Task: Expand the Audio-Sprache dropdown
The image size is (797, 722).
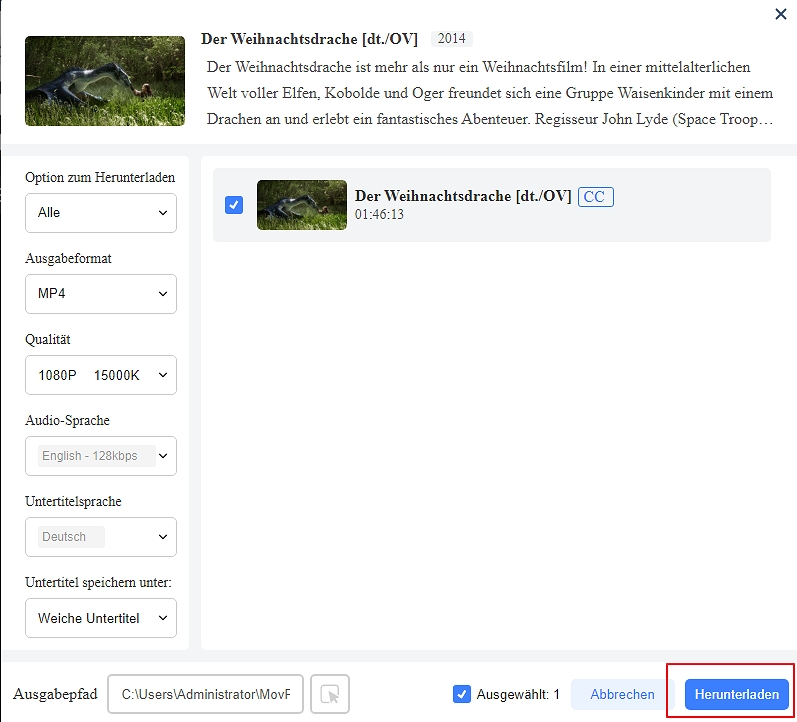Action: pos(163,456)
